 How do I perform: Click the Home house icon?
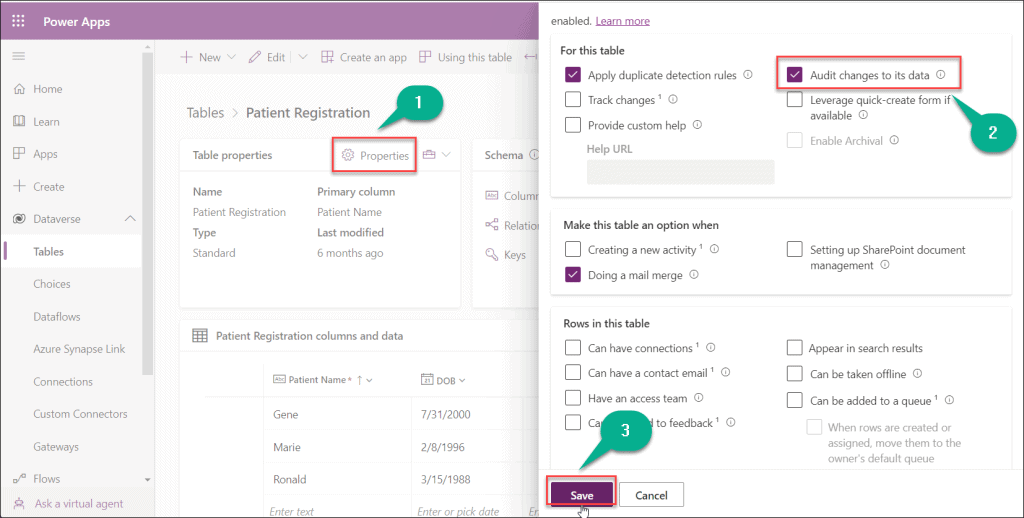tap(19, 89)
